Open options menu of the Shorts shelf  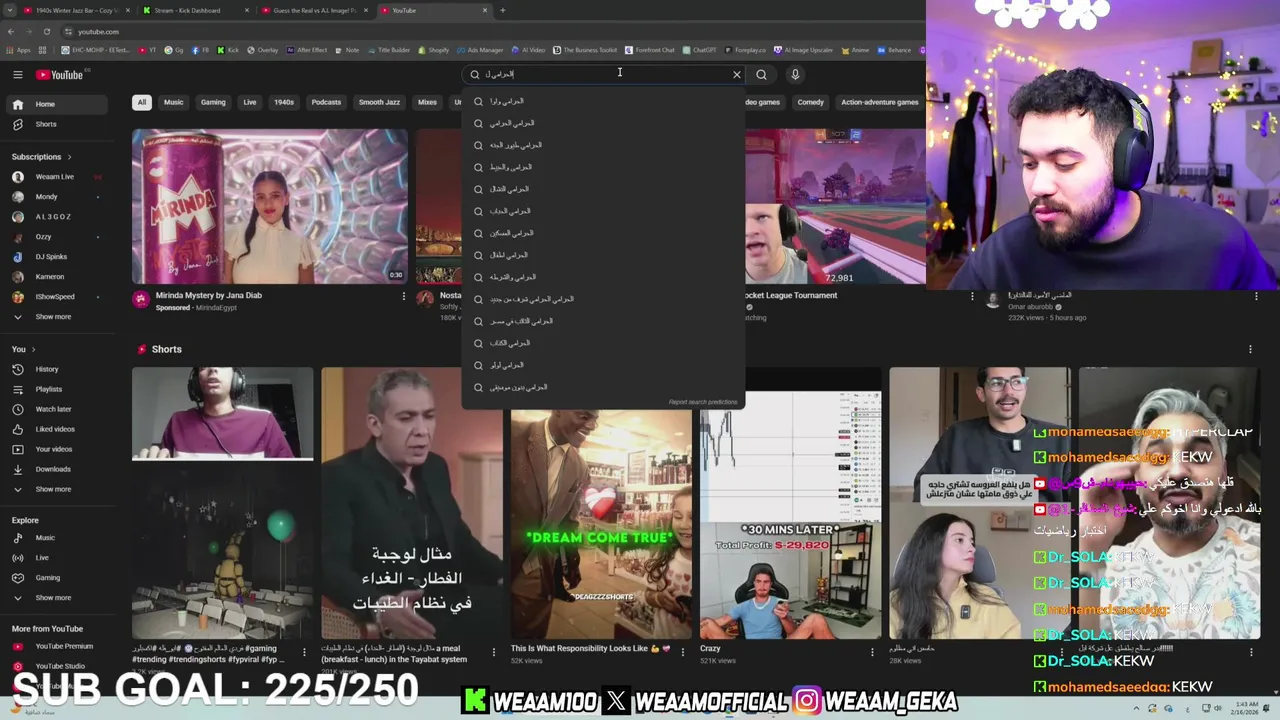(1250, 349)
